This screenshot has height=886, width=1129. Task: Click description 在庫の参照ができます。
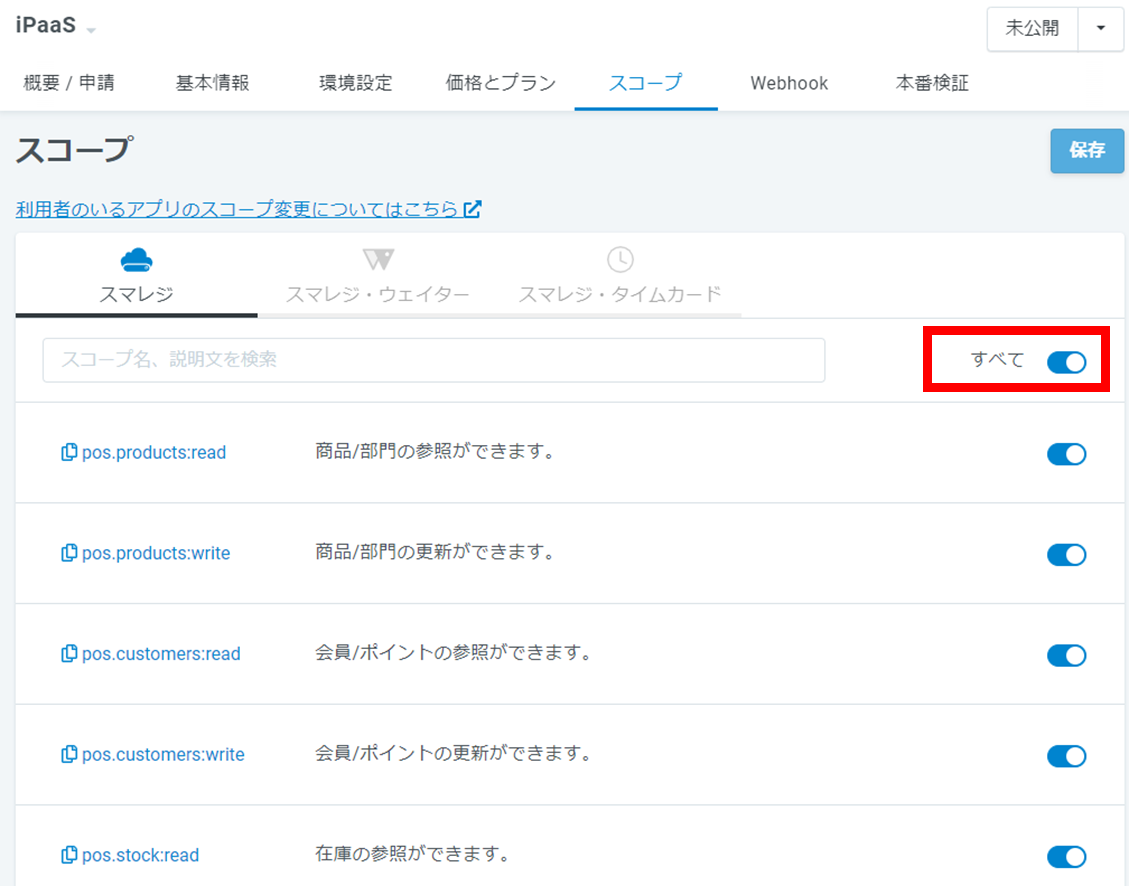coord(412,854)
